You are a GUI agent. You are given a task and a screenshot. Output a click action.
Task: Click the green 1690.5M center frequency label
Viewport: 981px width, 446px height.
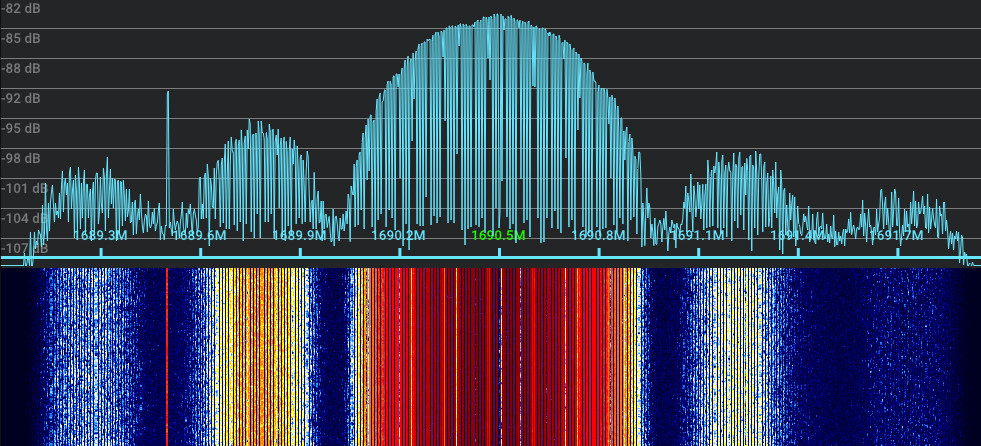pos(498,236)
